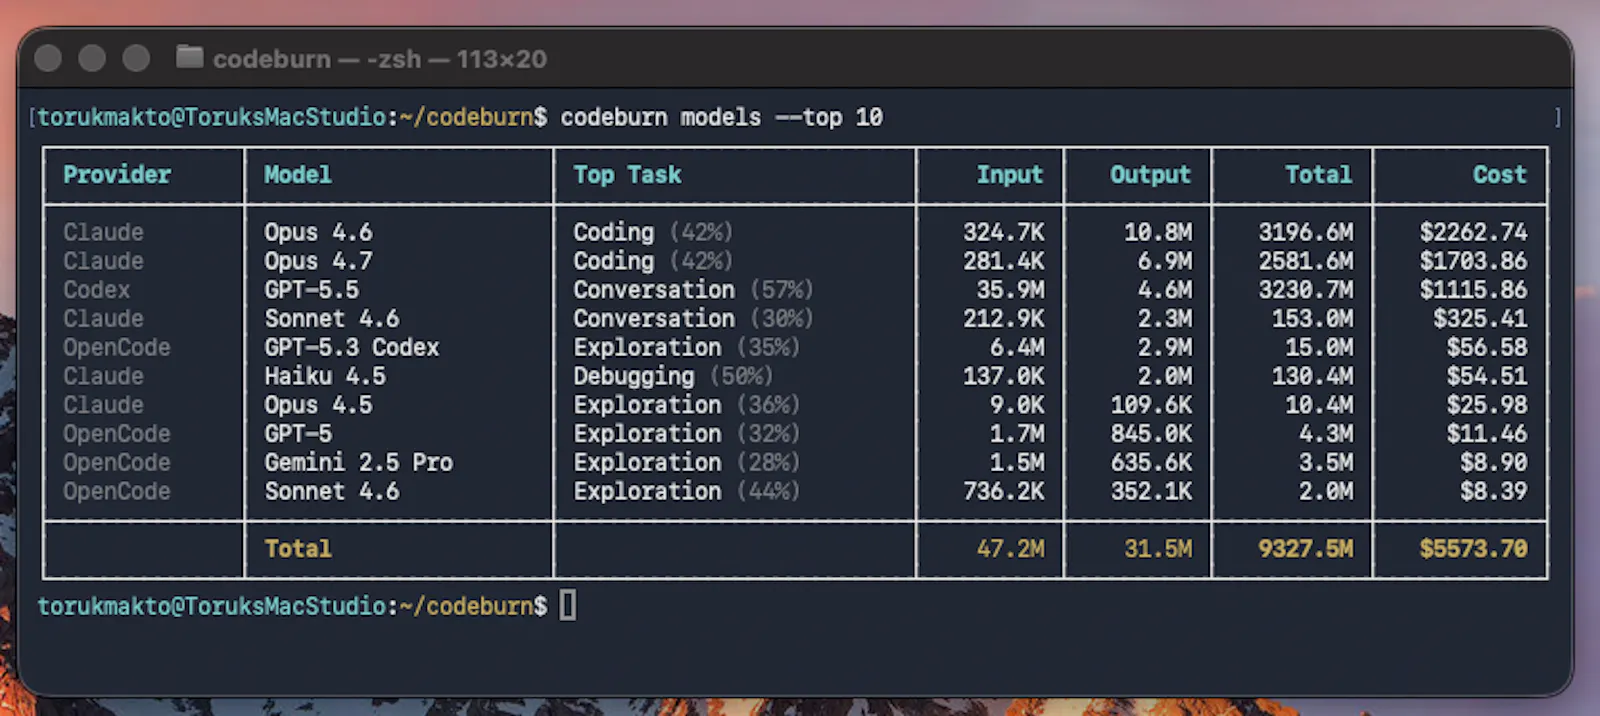Image resolution: width=1600 pixels, height=716 pixels.
Task: Click the '$1703.86' cost value
Action: click(1474, 261)
